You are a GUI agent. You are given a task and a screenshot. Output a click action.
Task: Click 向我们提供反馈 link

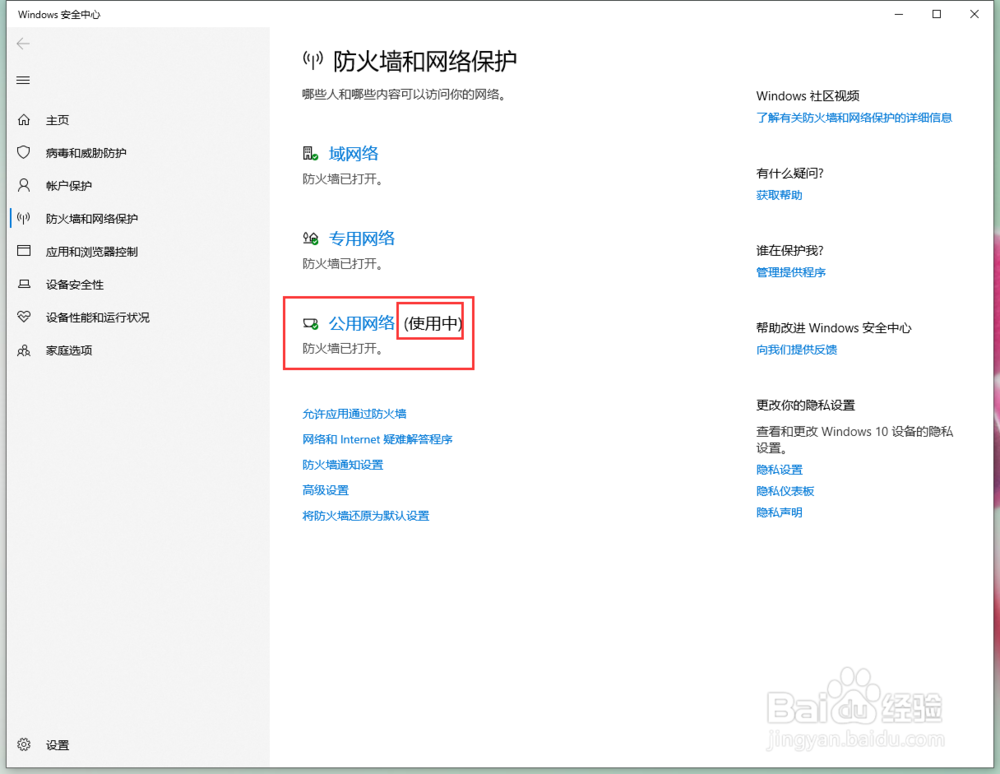point(797,349)
